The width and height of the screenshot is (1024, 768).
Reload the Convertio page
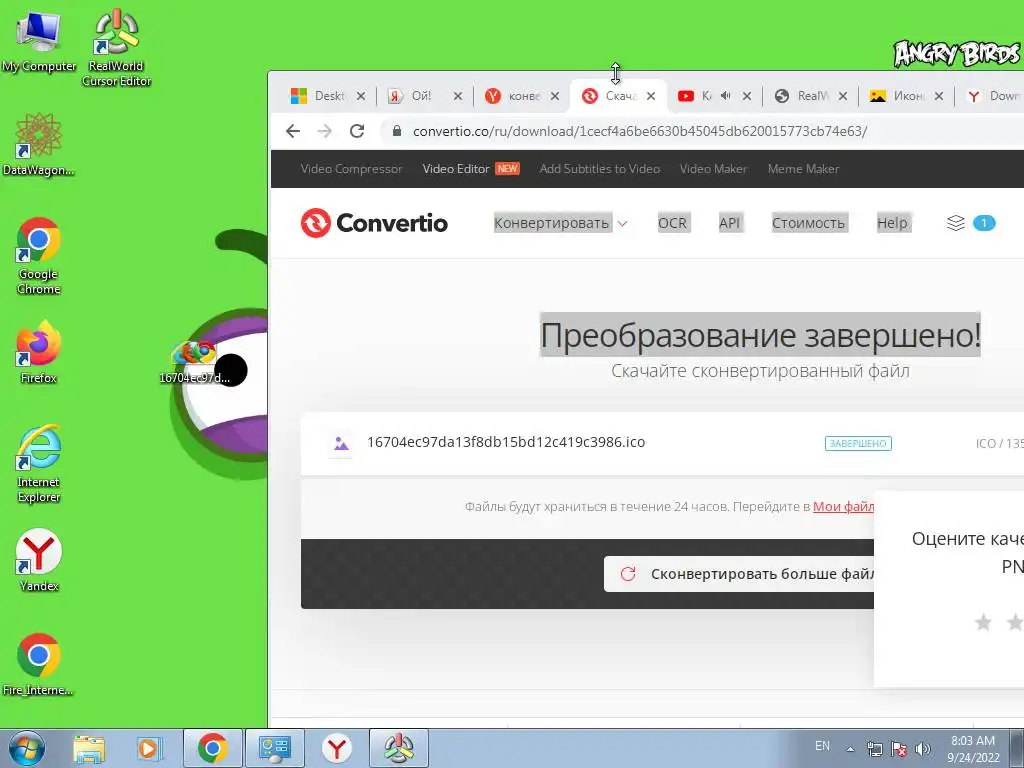point(357,131)
